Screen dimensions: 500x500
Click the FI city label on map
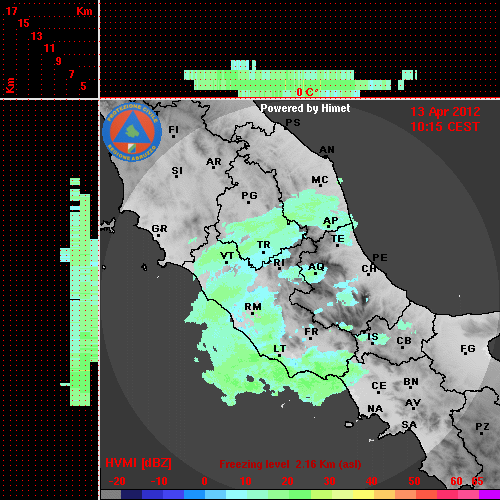[x=174, y=129]
